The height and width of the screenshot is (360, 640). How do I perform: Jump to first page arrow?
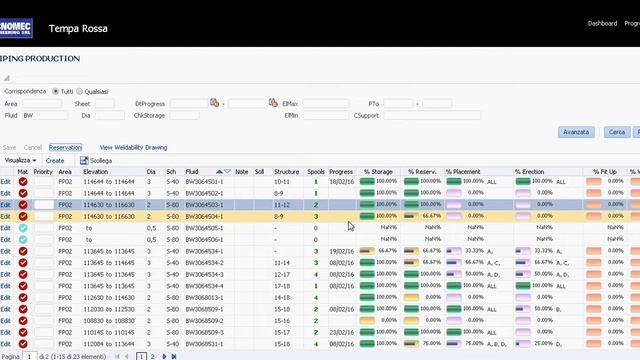tap(117, 356)
